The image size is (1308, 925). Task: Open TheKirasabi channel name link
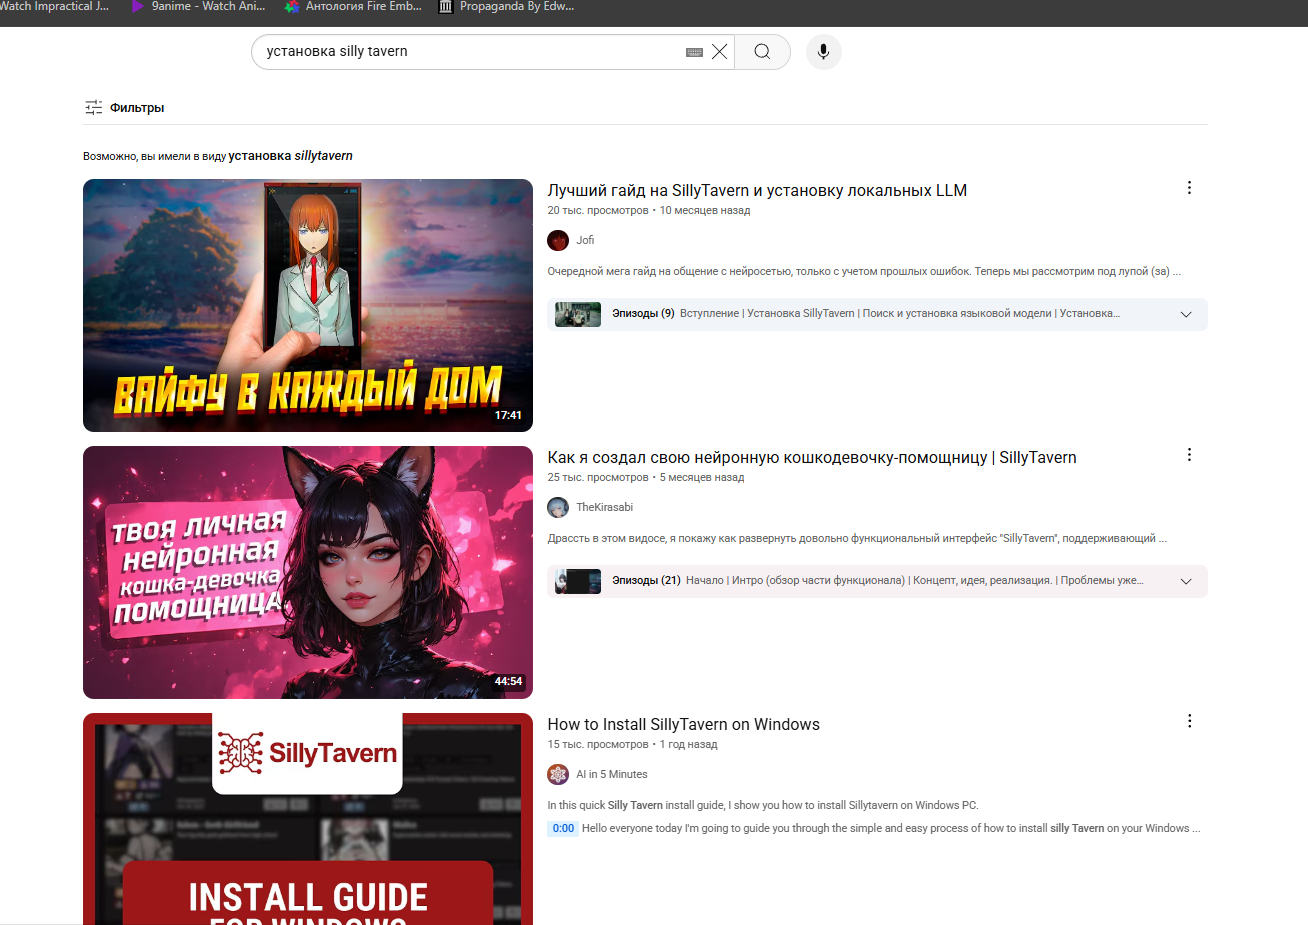tap(604, 507)
